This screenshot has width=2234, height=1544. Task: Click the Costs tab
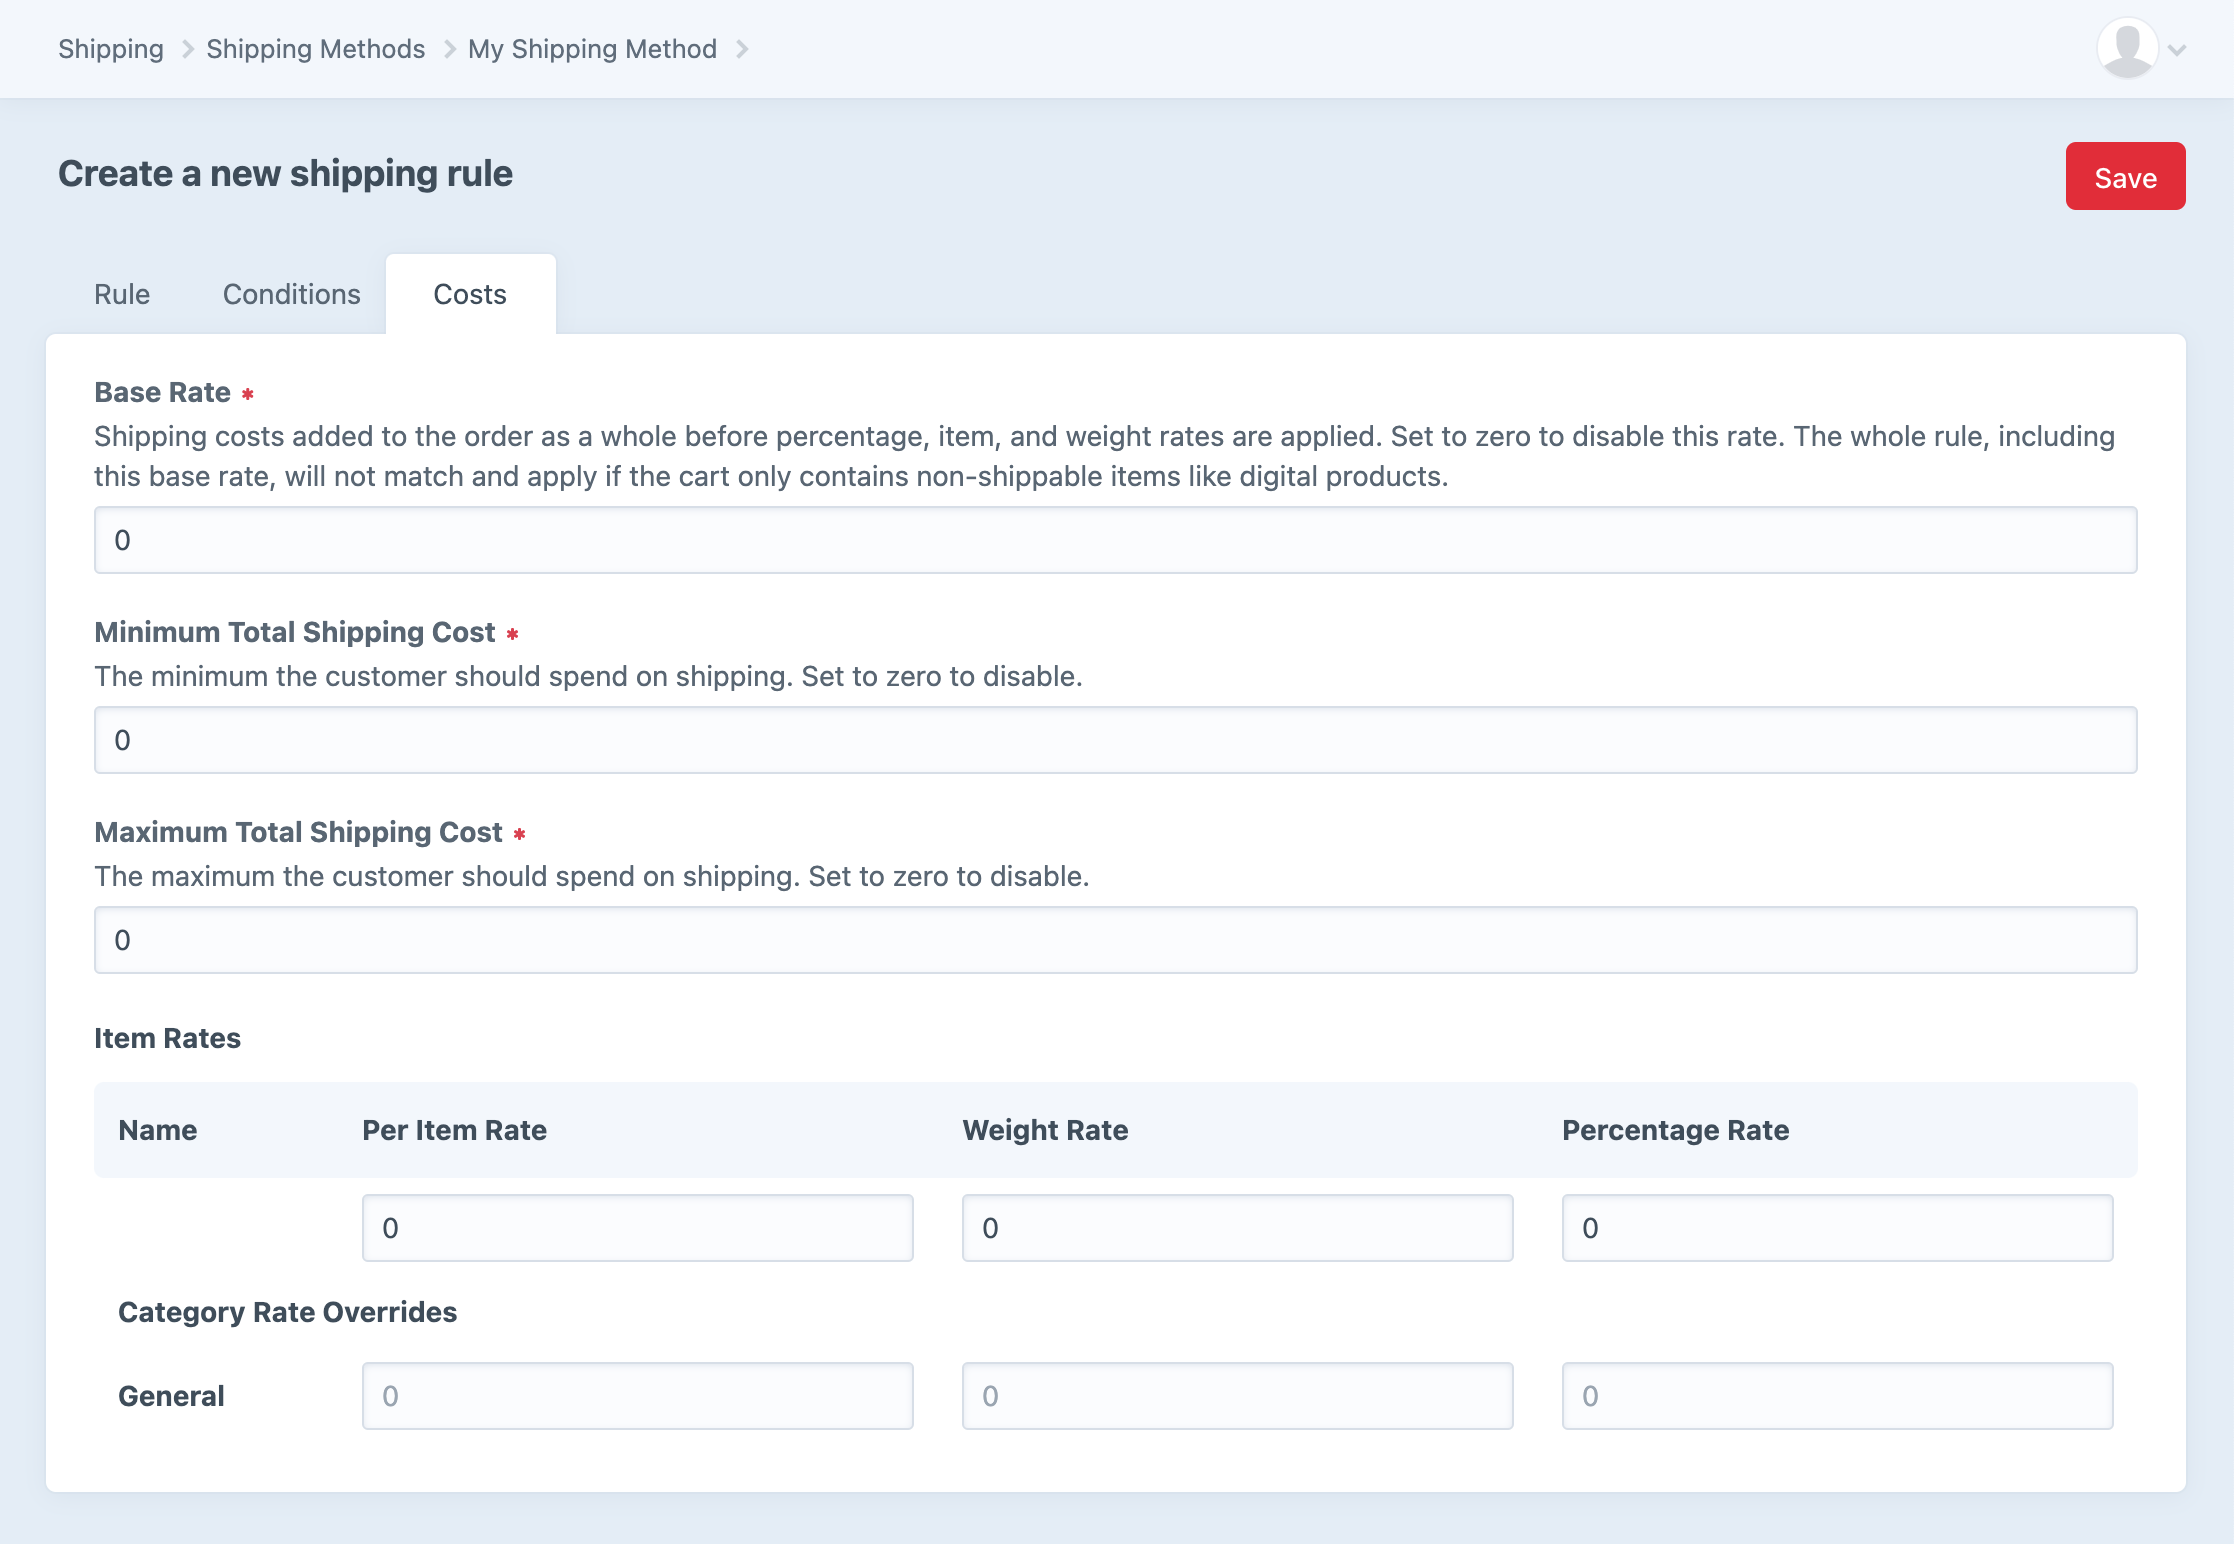(x=472, y=294)
